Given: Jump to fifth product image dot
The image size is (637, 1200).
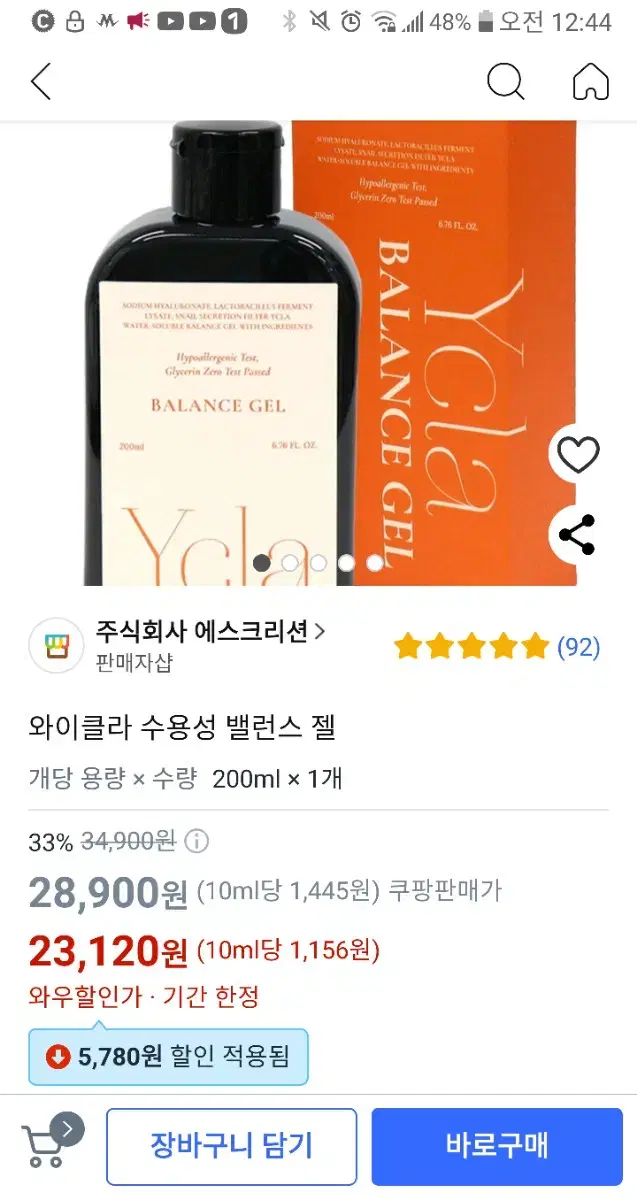Looking at the screenshot, I should 374,563.
